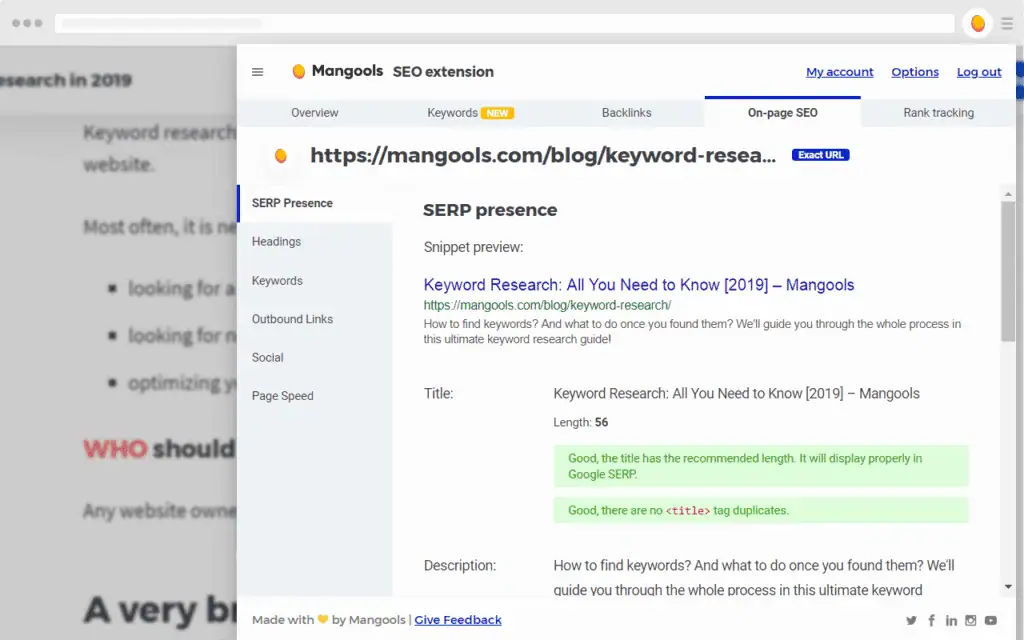Viewport: 1024px width, 640px height.
Task: Click the Mangools extension icon in browser toolbar
Action: click(x=975, y=23)
